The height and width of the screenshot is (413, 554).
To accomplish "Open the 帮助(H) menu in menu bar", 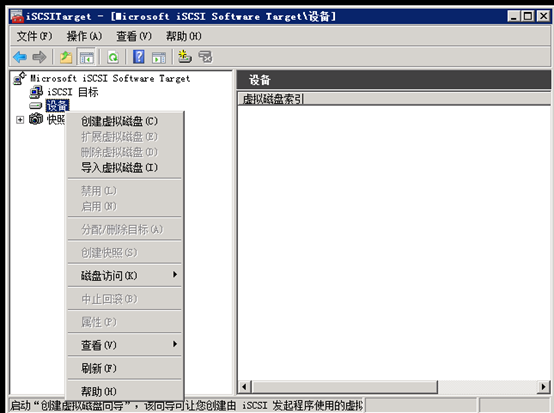I will click(x=184, y=36).
